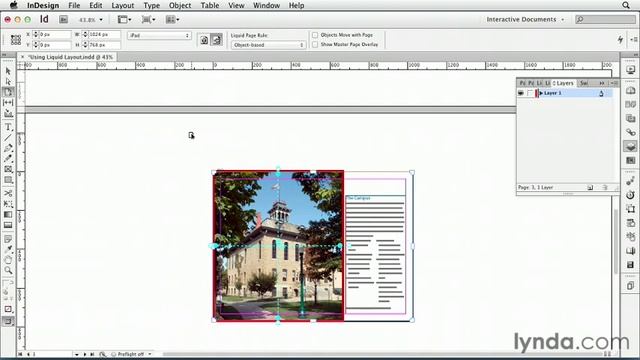
Task: Select the Zoom tool
Action: (8, 270)
